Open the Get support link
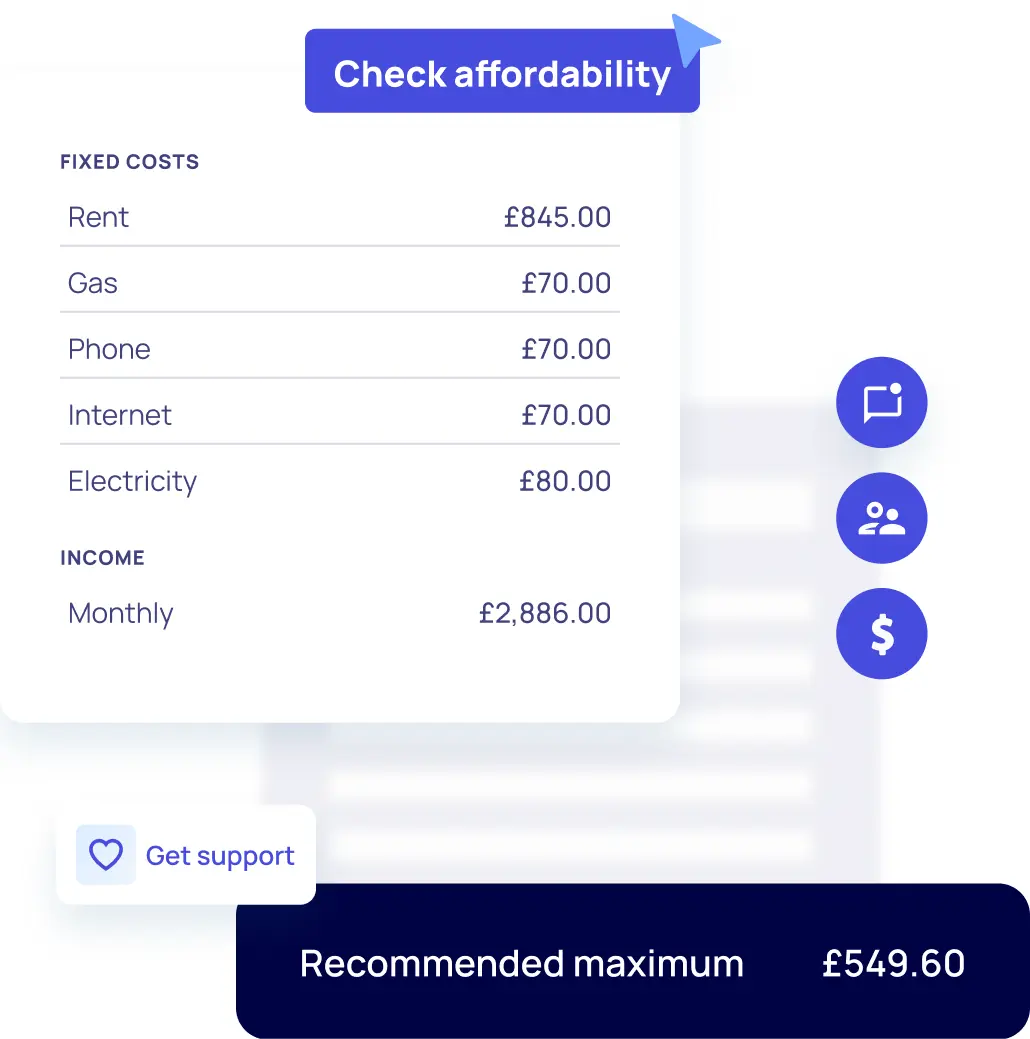This screenshot has width=1030, height=1039. (x=219, y=855)
